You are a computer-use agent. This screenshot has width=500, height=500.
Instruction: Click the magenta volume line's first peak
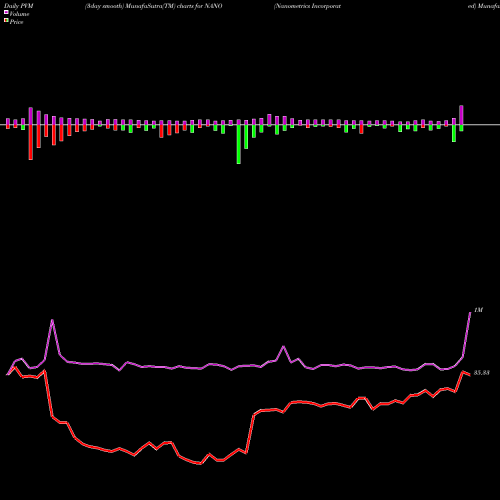tap(52, 320)
